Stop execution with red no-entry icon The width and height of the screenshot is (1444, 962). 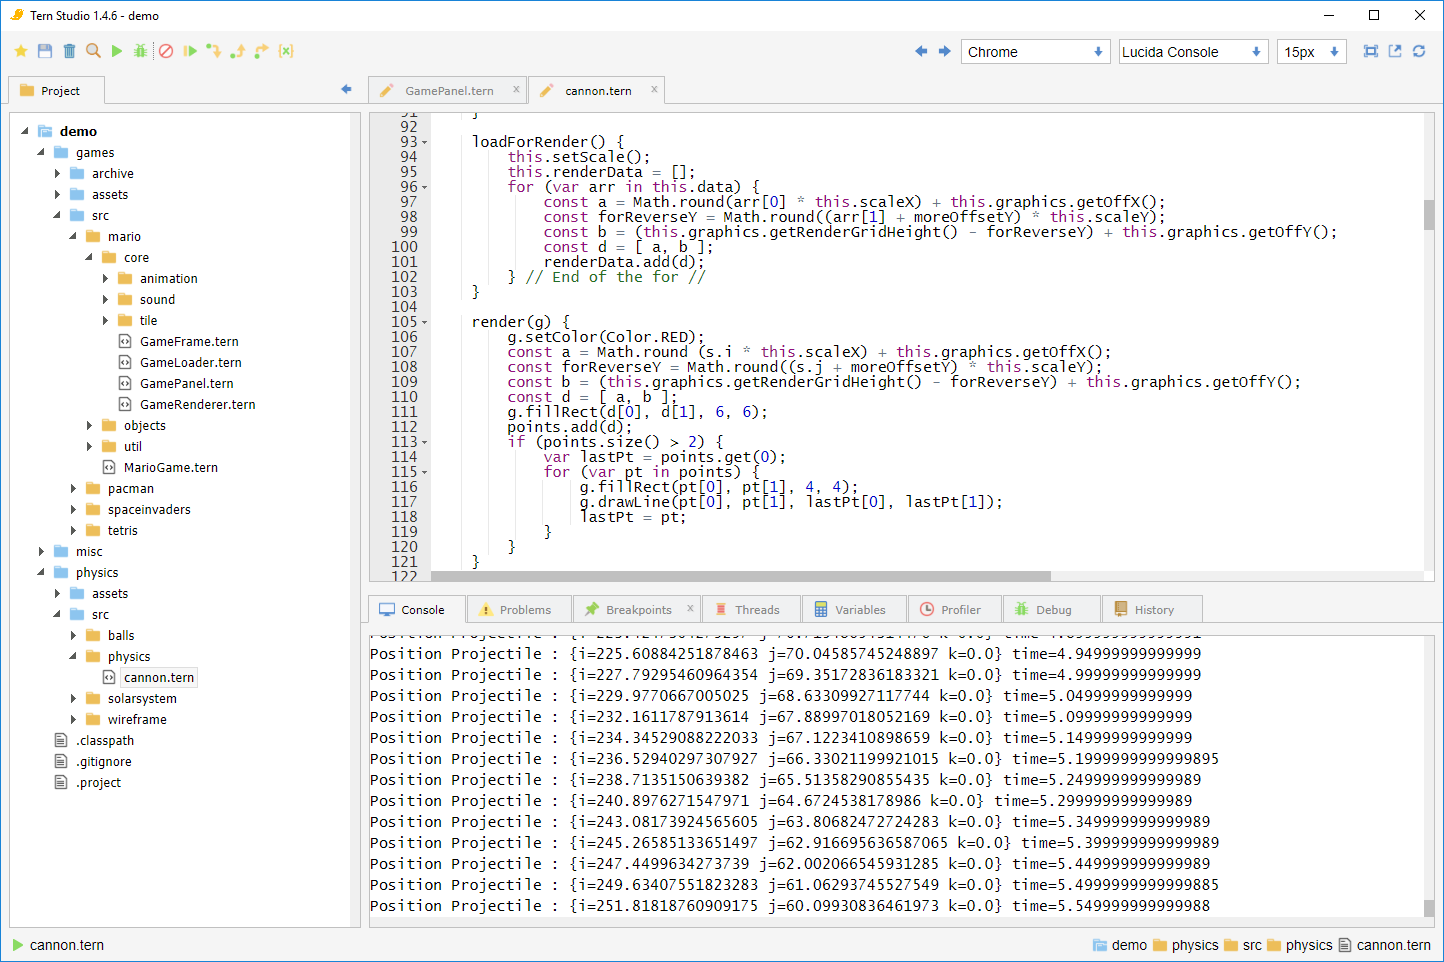click(166, 51)
